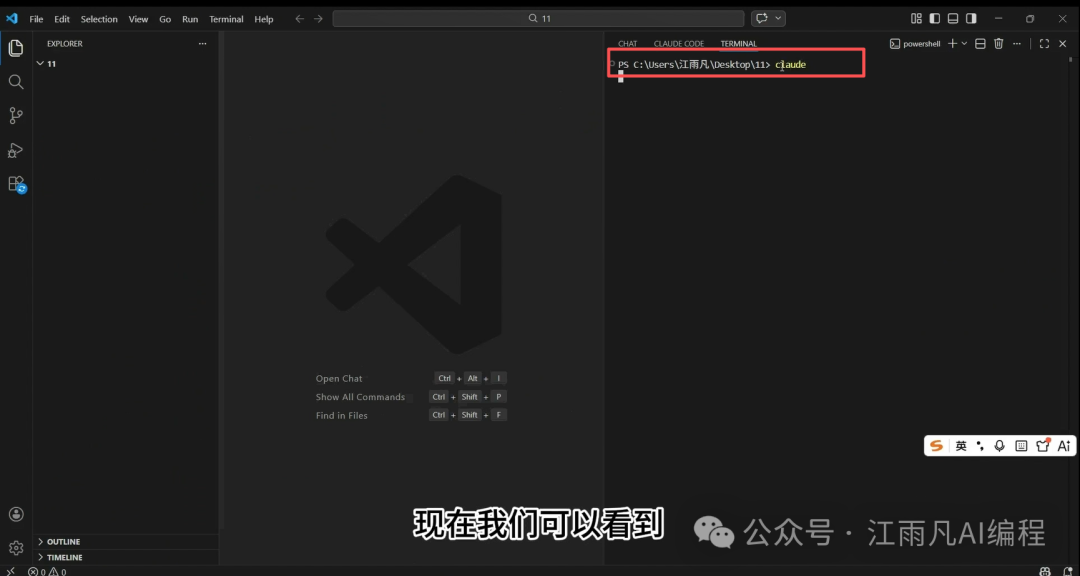Screen dimensions: 1080x576
Task: Open the Accounts menu icon
Action: coord(16,514)
